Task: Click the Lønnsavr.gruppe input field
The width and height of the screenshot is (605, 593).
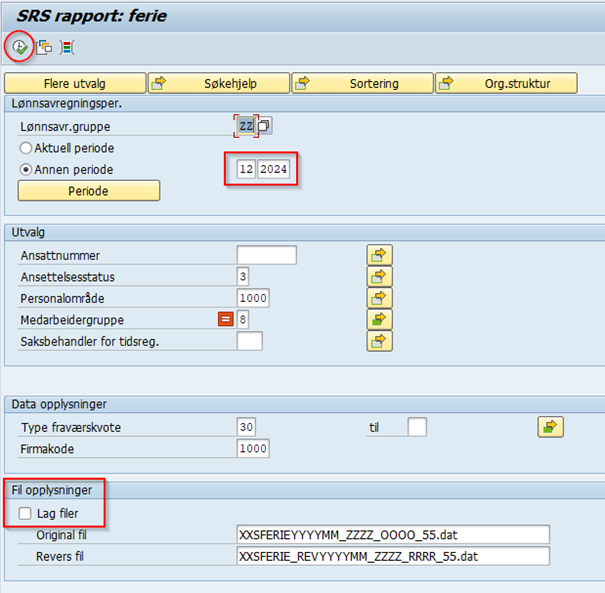Action: pyautogui.click(x=246, y=126)
